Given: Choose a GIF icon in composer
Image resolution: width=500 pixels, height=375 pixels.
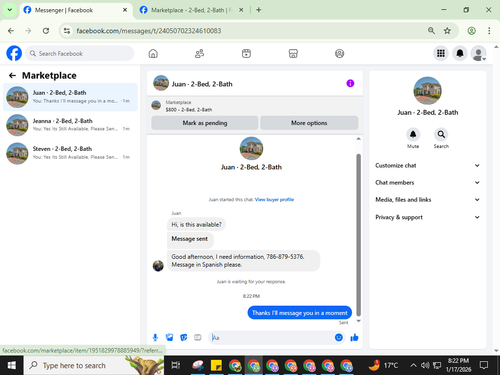Looking at the screenshot, I should click(198, 338).
